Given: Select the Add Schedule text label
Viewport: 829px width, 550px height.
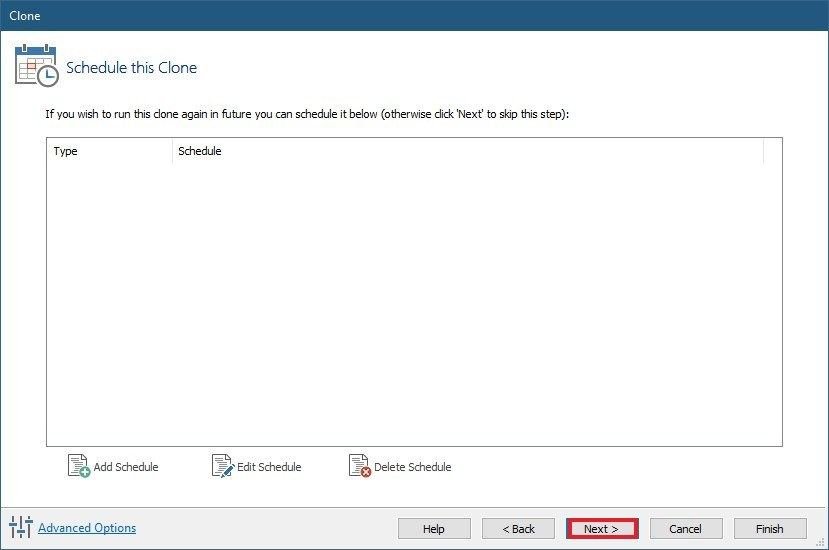Looking at the screenshot, I should (126, 467).
